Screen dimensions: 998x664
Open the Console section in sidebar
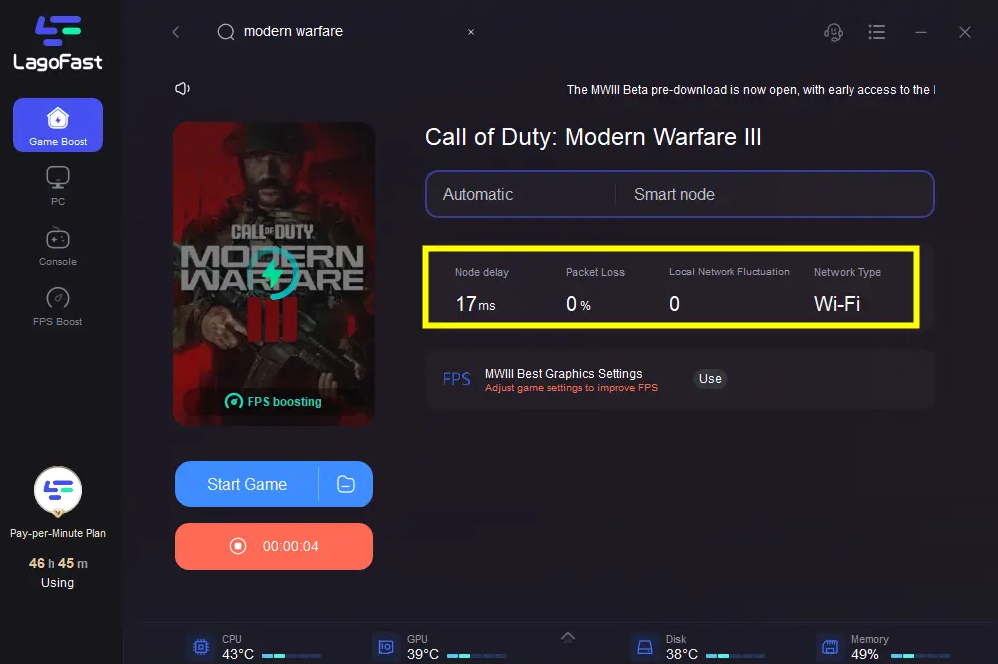pos(58,246)
